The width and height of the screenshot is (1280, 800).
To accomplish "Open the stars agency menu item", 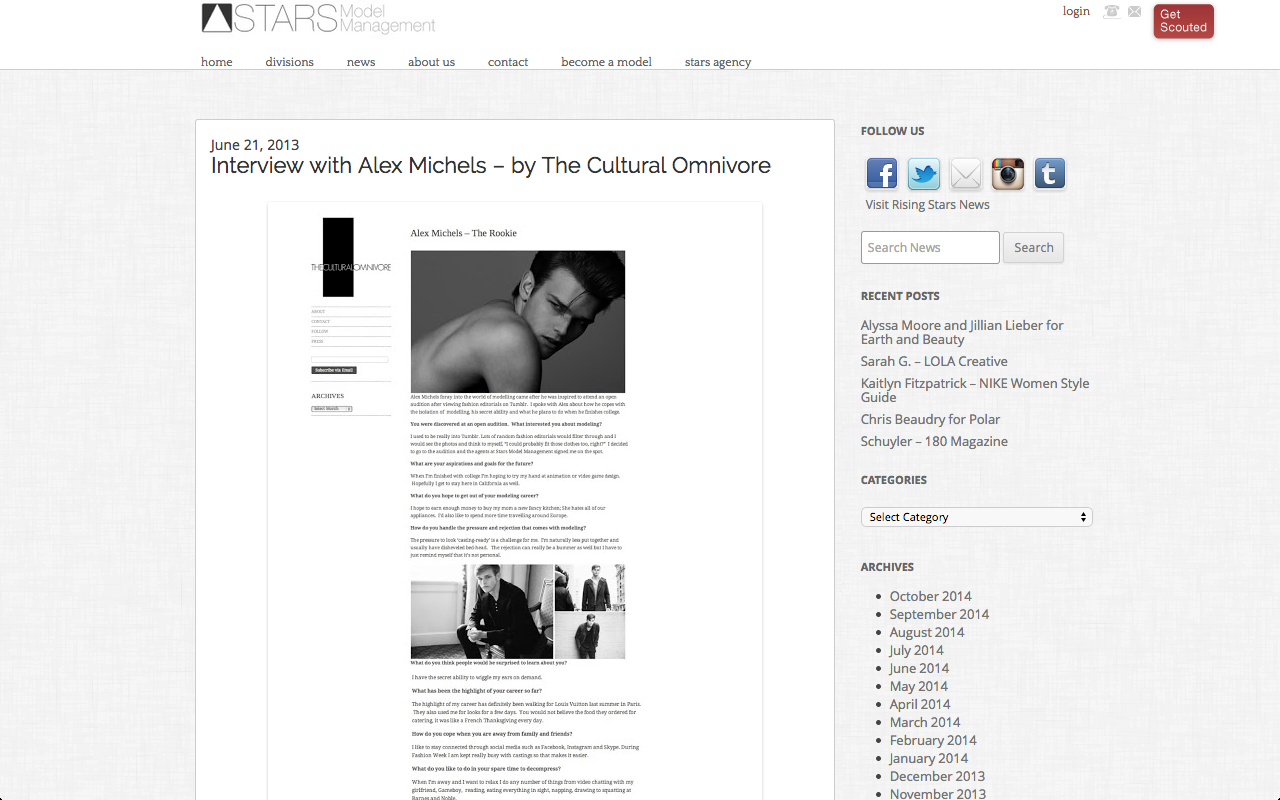I will [717, 62].
